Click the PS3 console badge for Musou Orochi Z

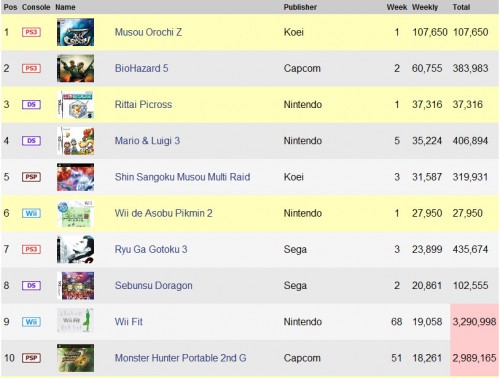point(31,32)
